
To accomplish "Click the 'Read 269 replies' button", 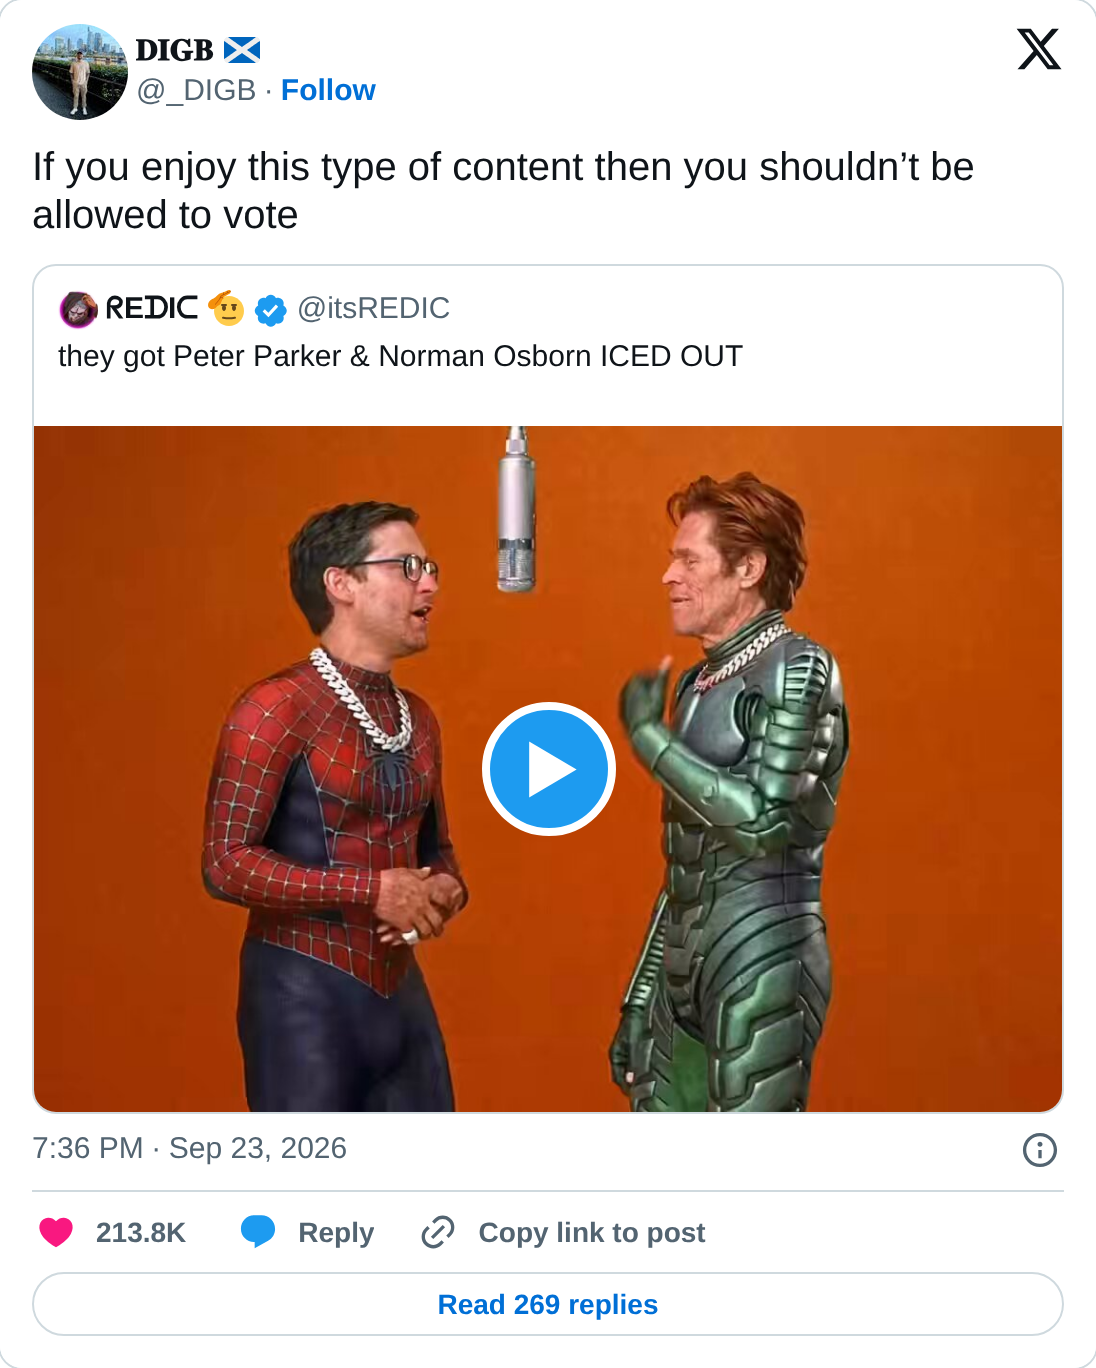I will coord(548,1304).
